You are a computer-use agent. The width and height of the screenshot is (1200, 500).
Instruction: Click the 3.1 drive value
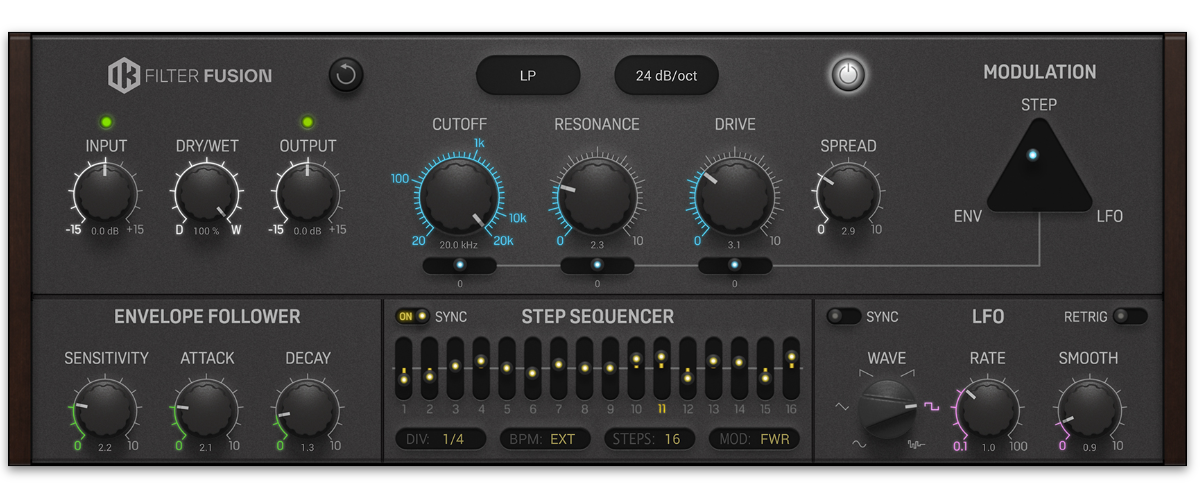point(734,244)
